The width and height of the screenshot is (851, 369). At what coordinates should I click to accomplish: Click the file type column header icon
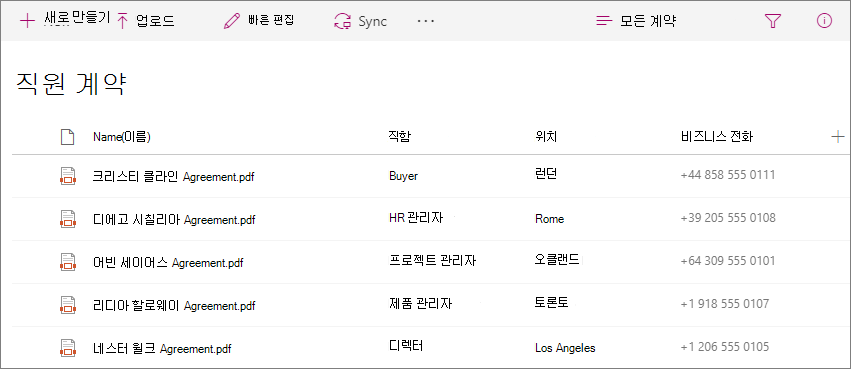pyautogui.click(x=67, y=137)
